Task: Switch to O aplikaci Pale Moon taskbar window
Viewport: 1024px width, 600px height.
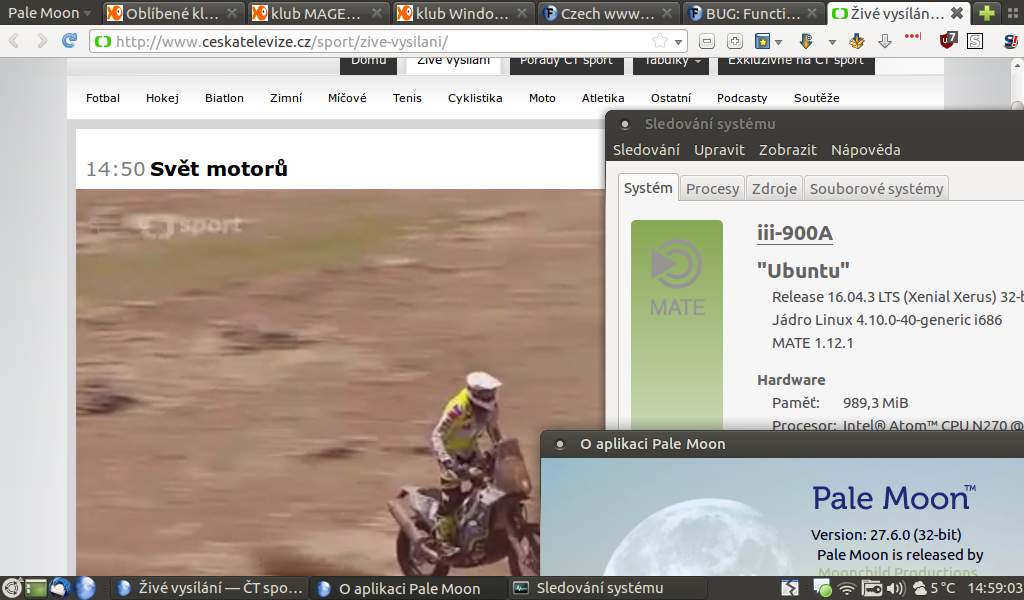Action: point(408,588)
